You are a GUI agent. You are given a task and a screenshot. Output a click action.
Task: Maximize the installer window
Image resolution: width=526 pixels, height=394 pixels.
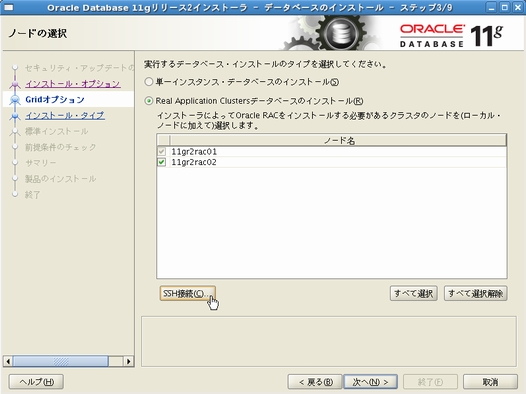(x=504, y=7)
